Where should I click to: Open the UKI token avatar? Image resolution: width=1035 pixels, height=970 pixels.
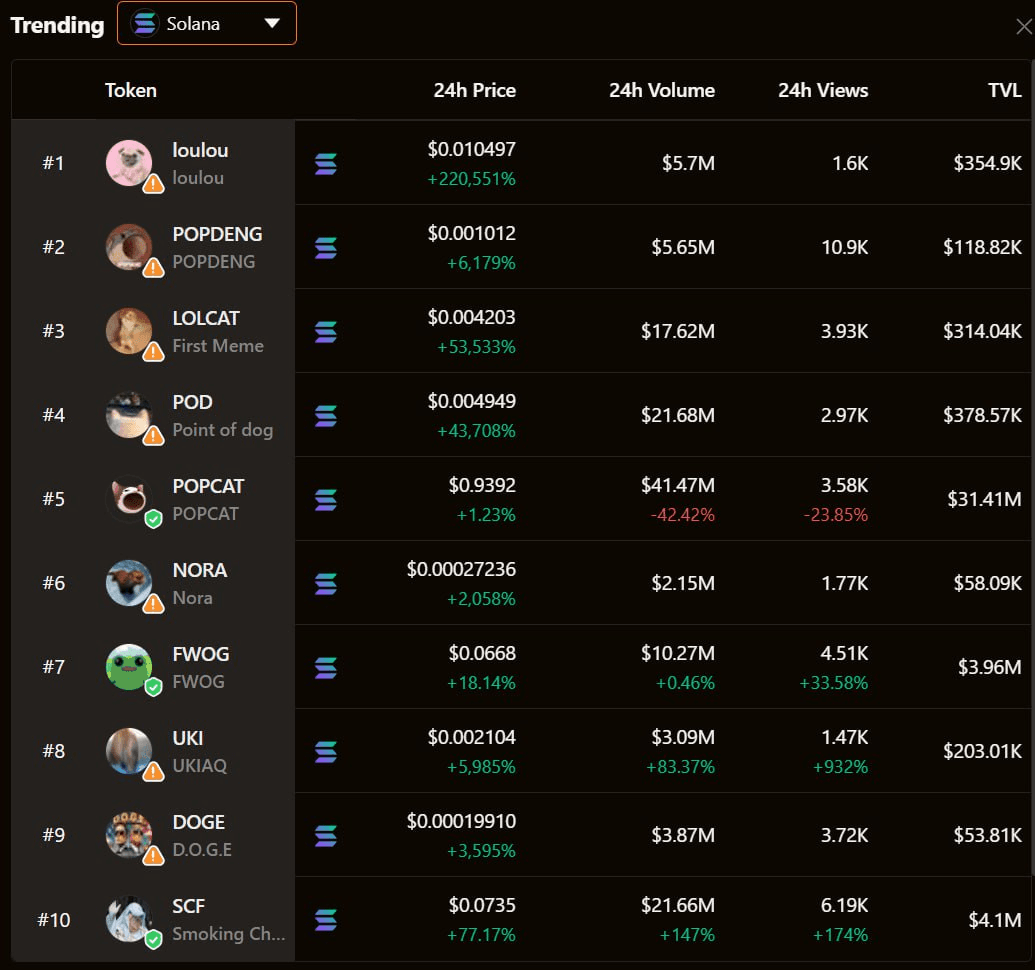click(129, 751)
